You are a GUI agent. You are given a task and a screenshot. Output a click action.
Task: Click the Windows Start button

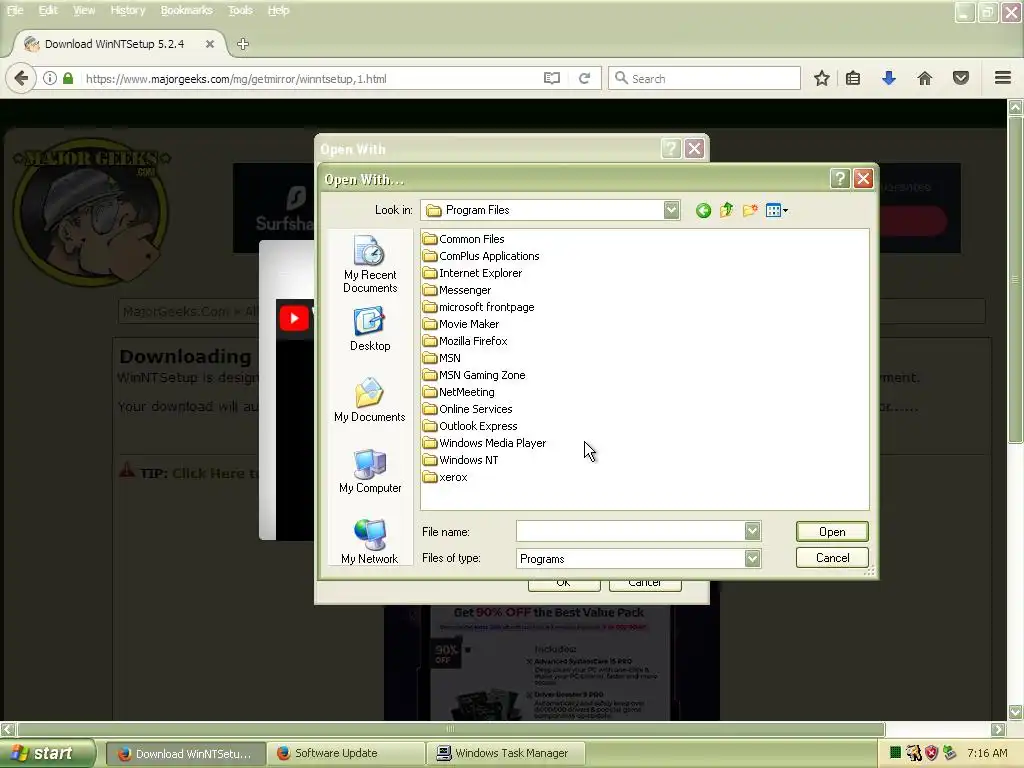coord(46,754)
